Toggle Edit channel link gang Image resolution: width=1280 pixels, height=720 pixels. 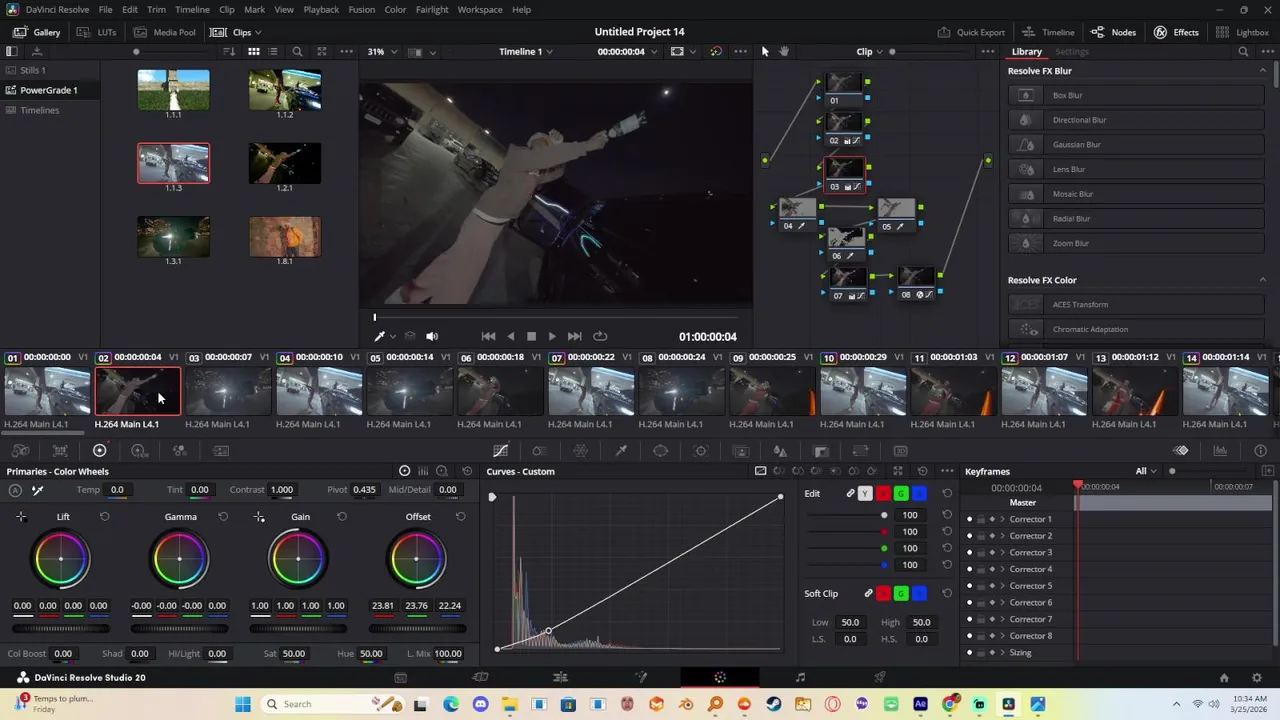pos(850,494)
